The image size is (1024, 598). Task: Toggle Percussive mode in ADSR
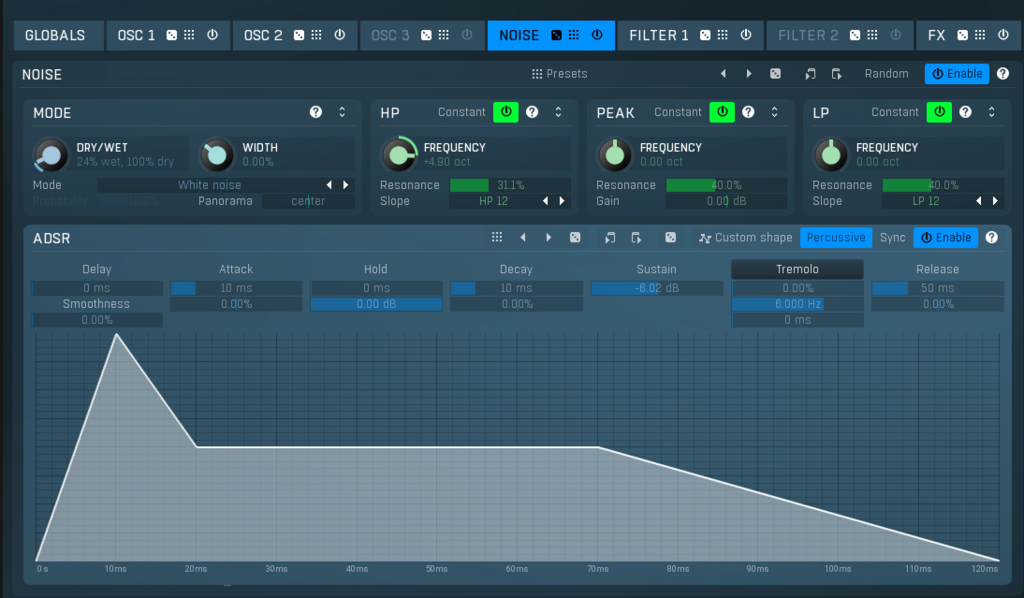[836, 237]
